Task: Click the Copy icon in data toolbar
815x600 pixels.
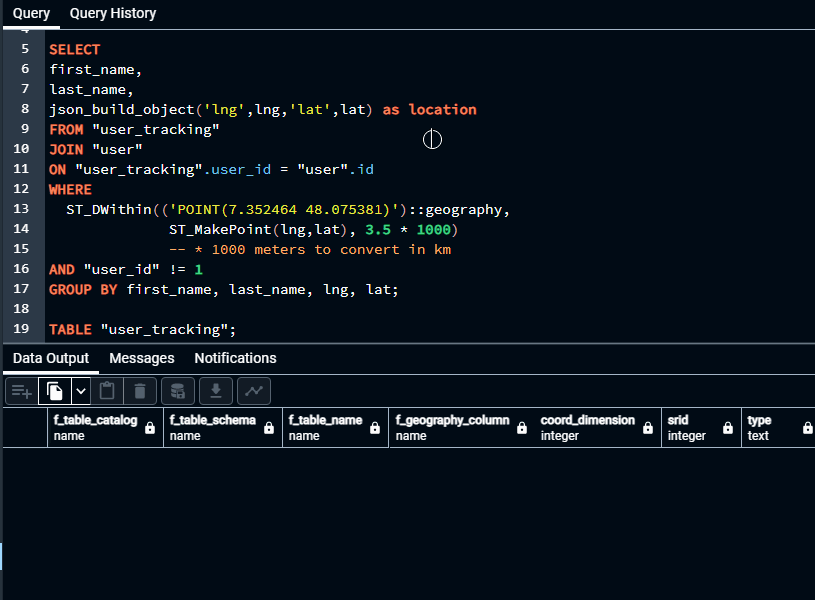Action: pos(55,391)
